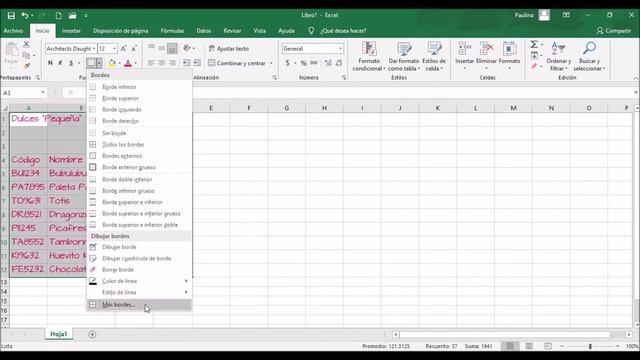Click the text orientation icon
The height and width of the screenshot is (360, 640).
click(x=187, y=48)
